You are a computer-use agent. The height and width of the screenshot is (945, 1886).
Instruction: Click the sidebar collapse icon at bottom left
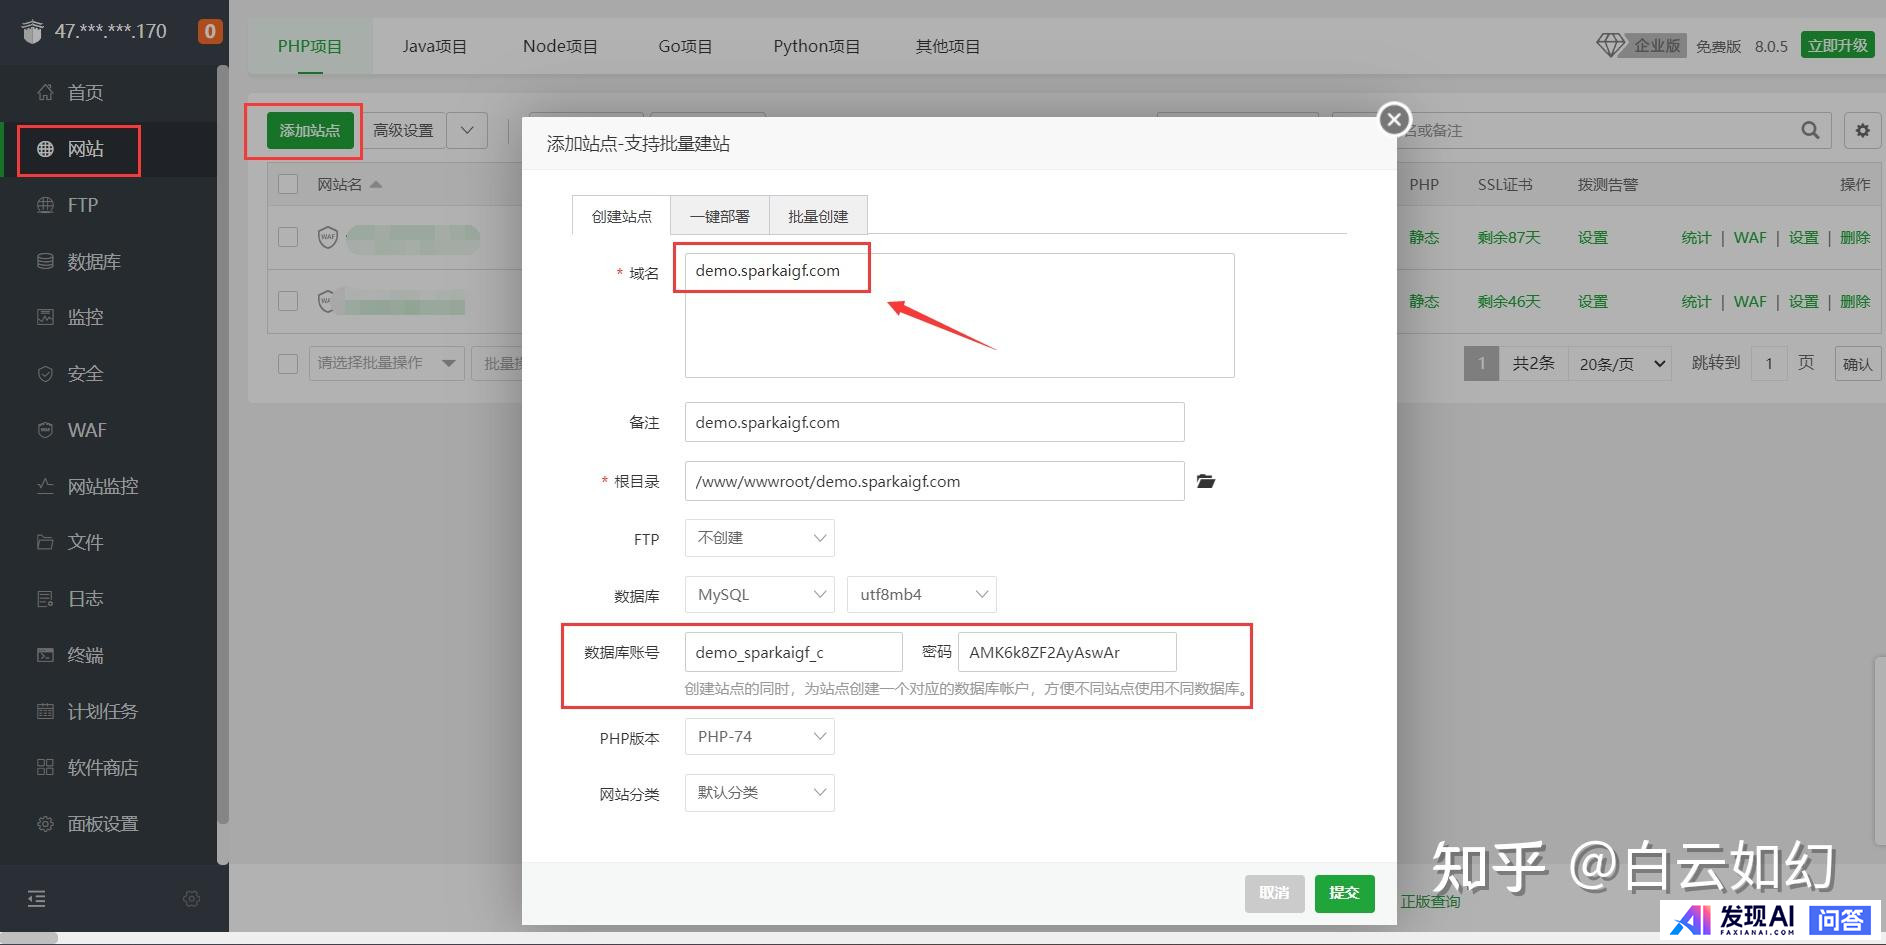pyautogui.click(x=37, y=899)
